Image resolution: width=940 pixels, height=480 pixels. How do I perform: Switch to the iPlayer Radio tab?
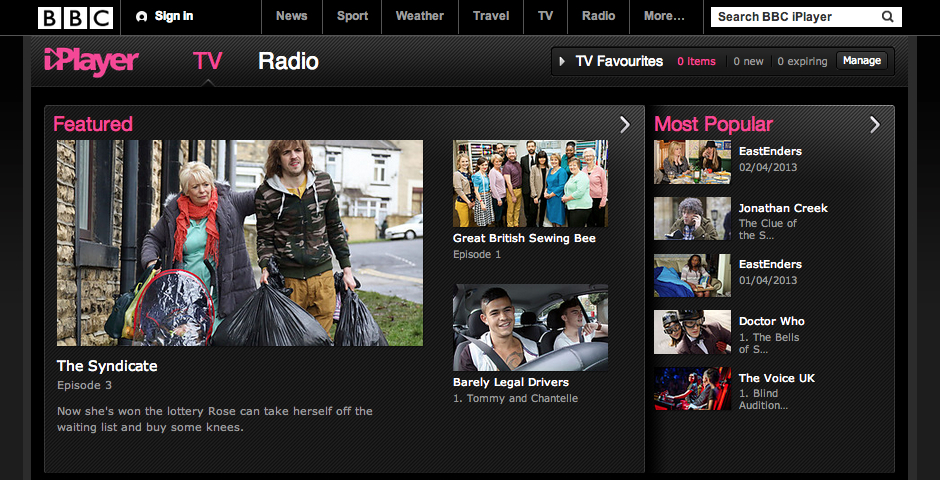(x=288, y=61)
